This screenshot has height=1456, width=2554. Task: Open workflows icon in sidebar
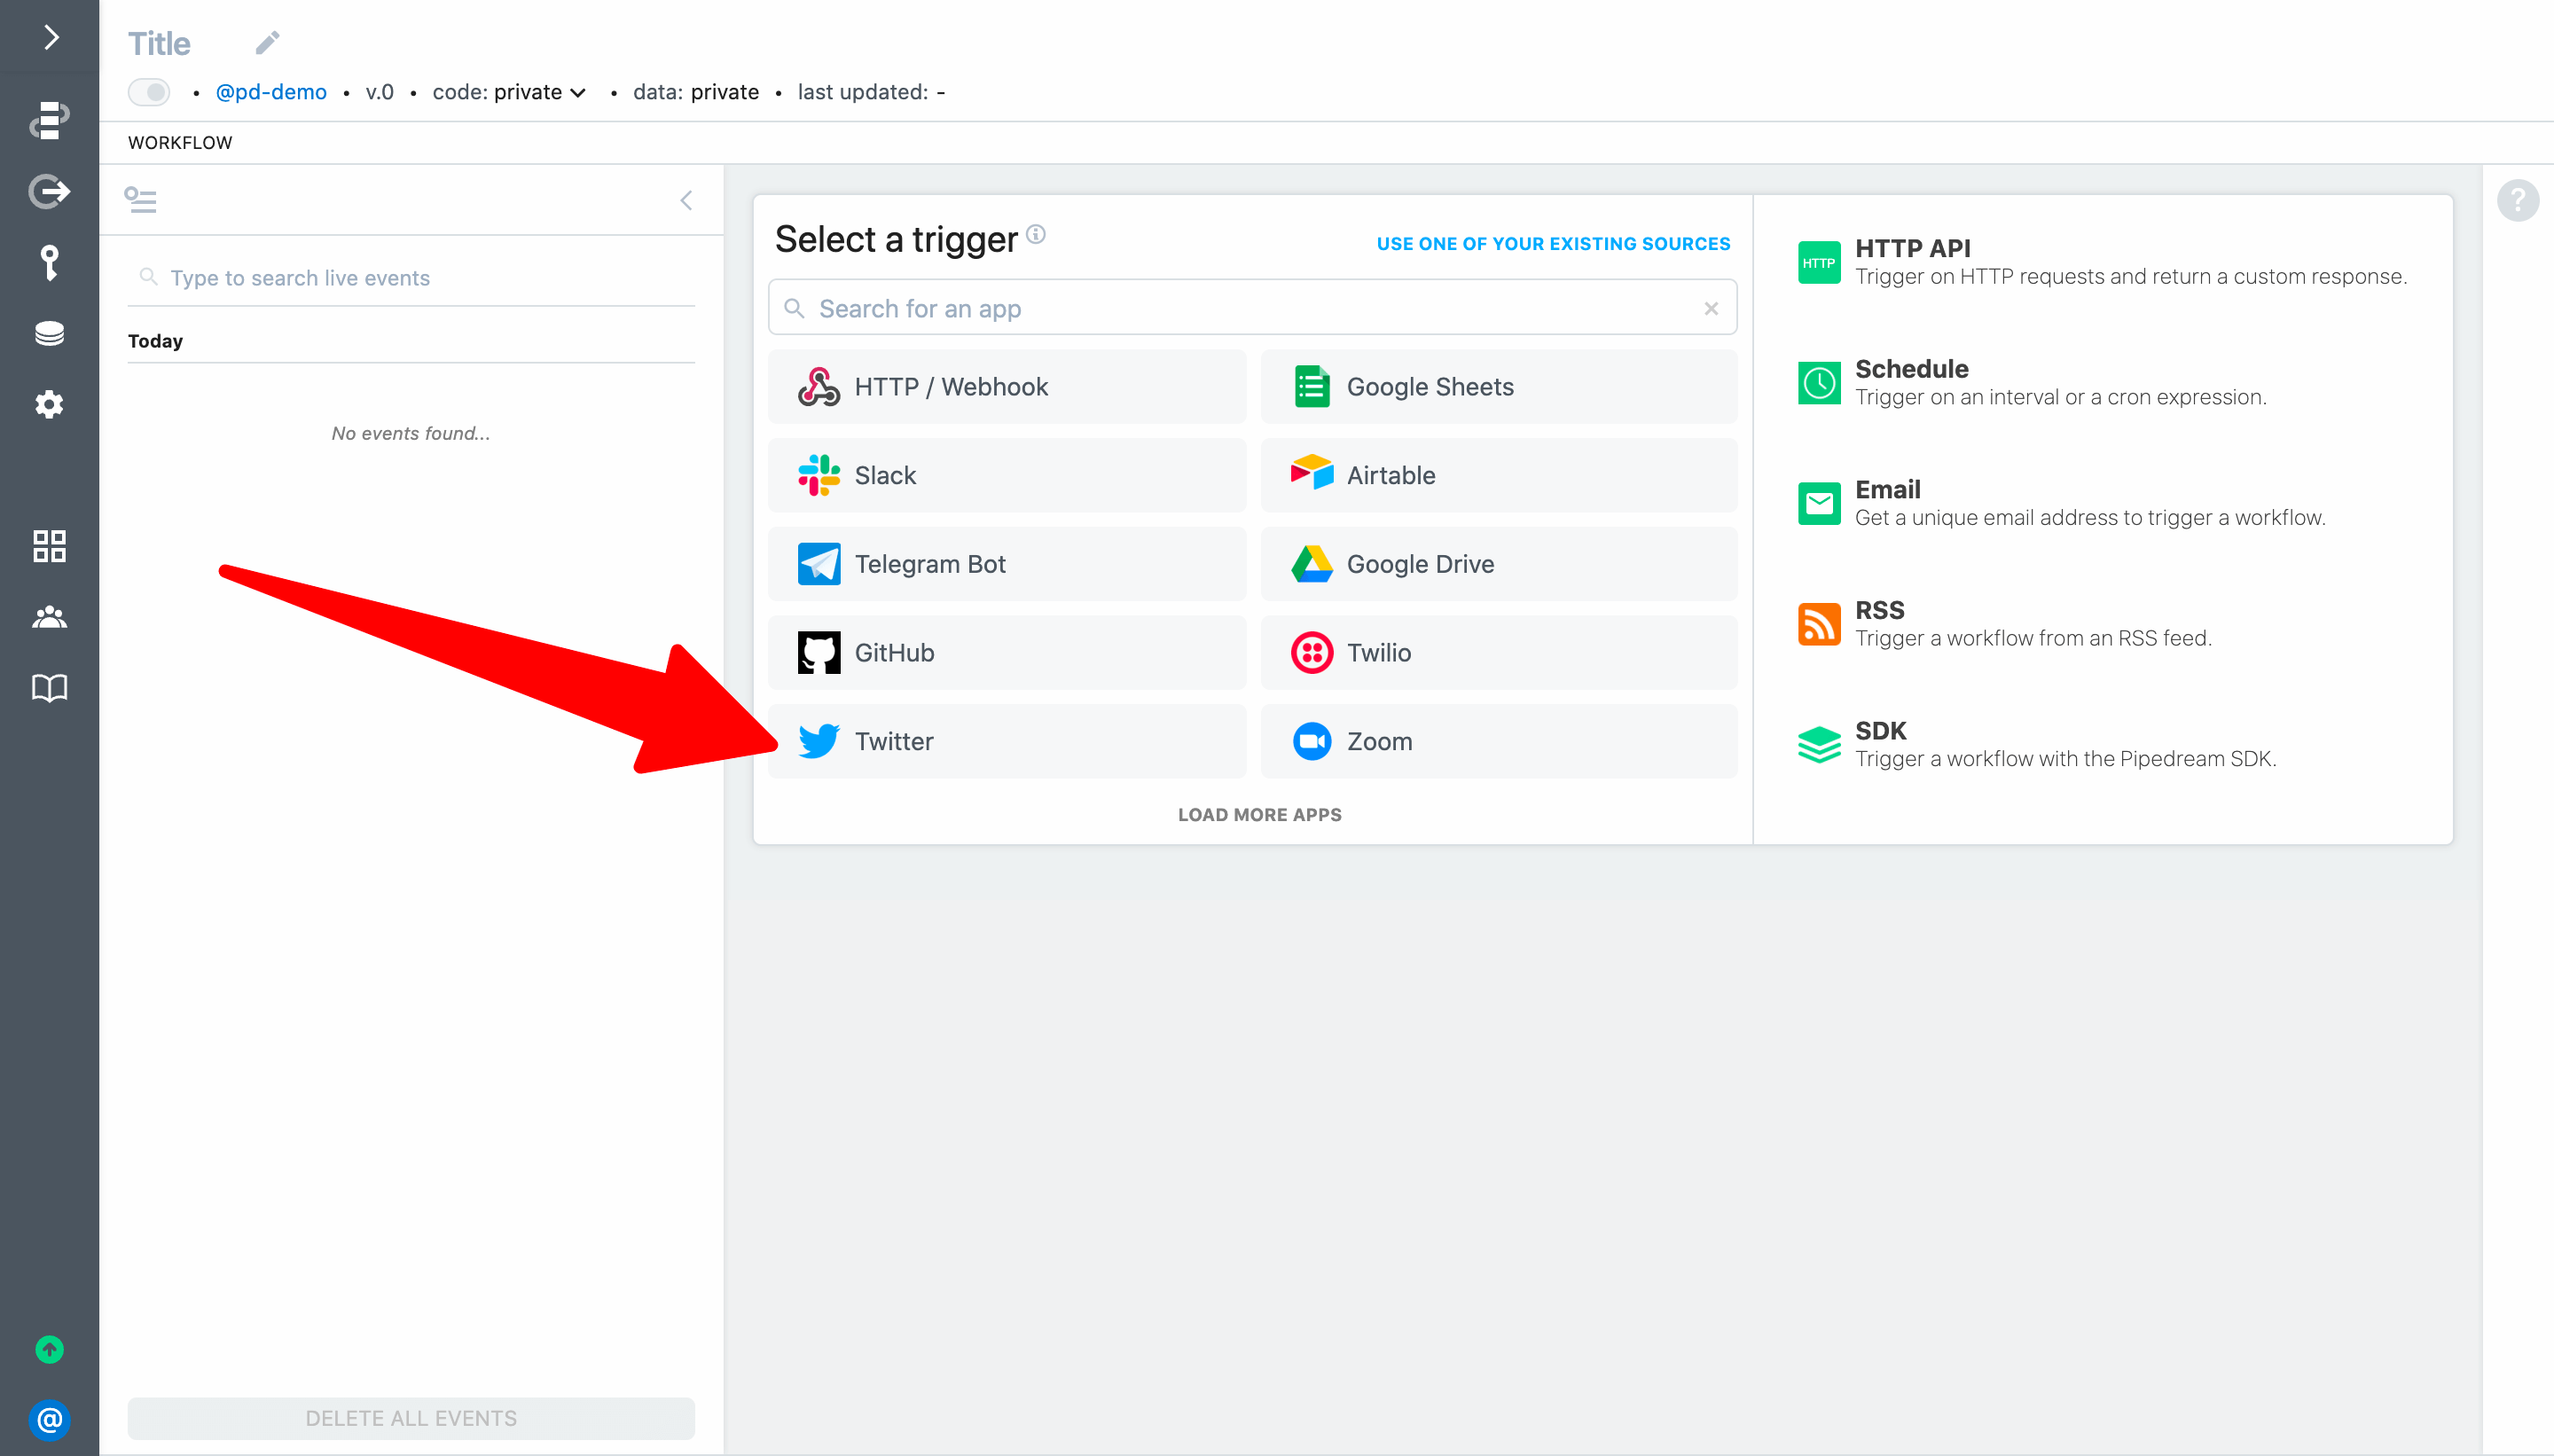[x=50, y=119]
